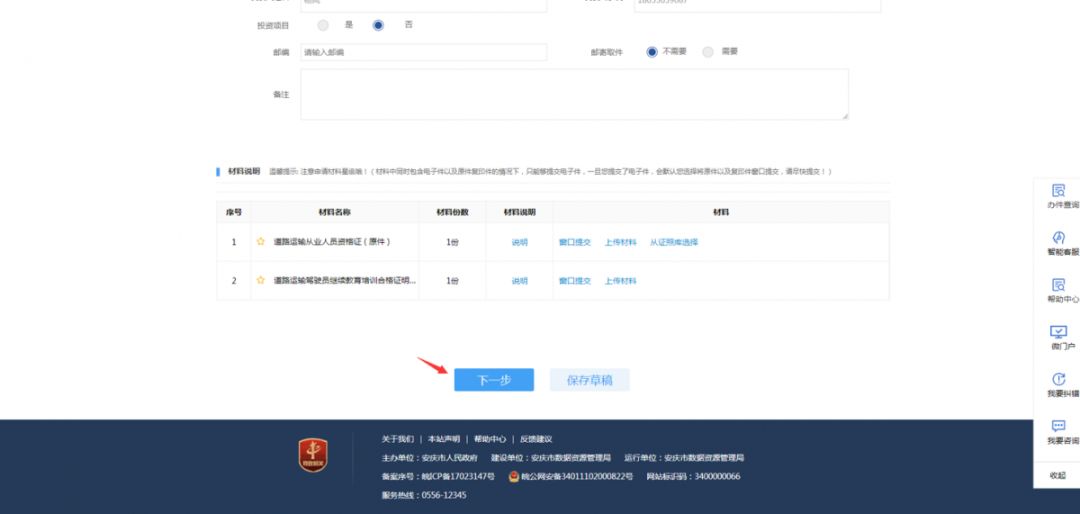This screenshot has height=514, width=1080.
Task: Open the 帮助中心 sidebar icon
Action: coord(1058,286)
